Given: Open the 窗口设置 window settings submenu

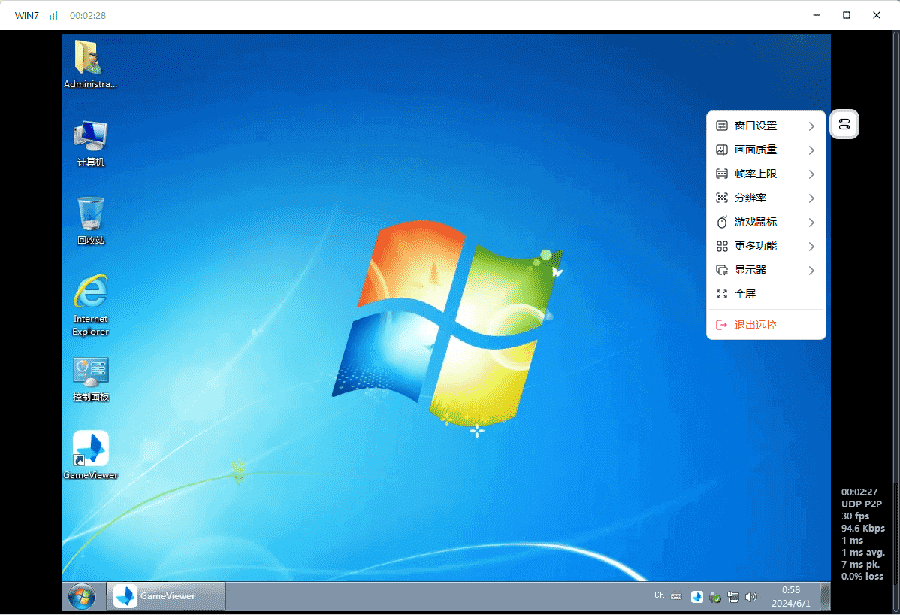Looking at the screenshot, I should (766, 126).
